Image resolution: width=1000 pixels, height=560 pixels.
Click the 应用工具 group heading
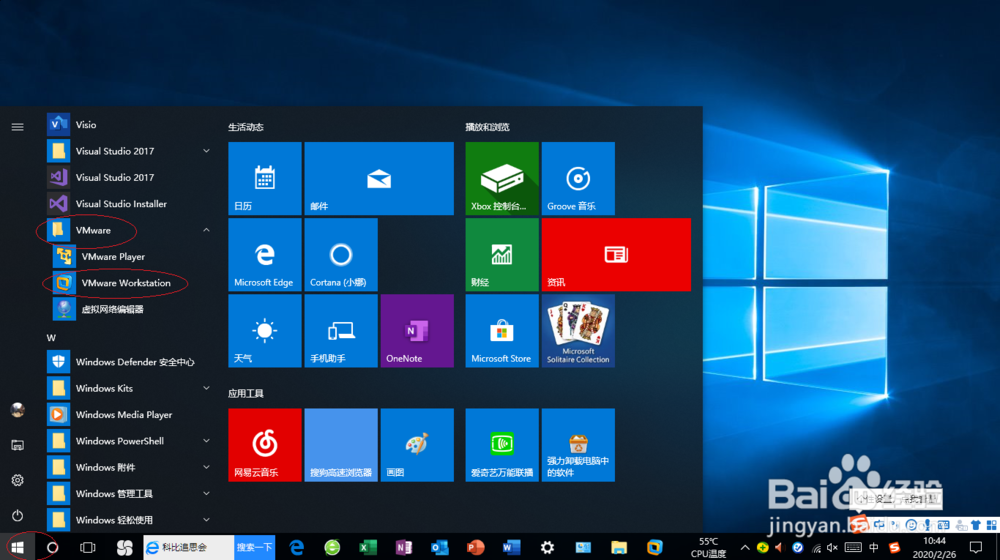tap(246, 394)
